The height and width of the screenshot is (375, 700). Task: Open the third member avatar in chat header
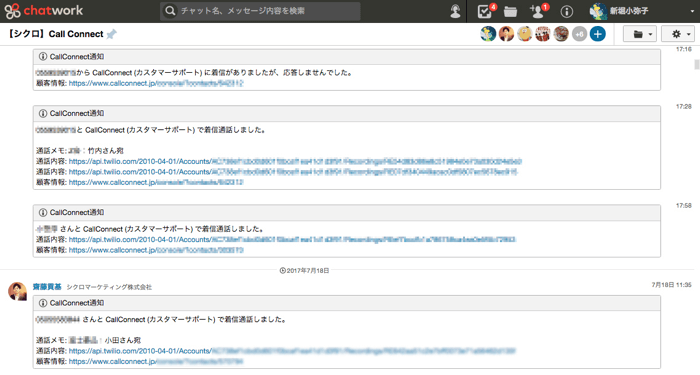[x=525, y=34]
